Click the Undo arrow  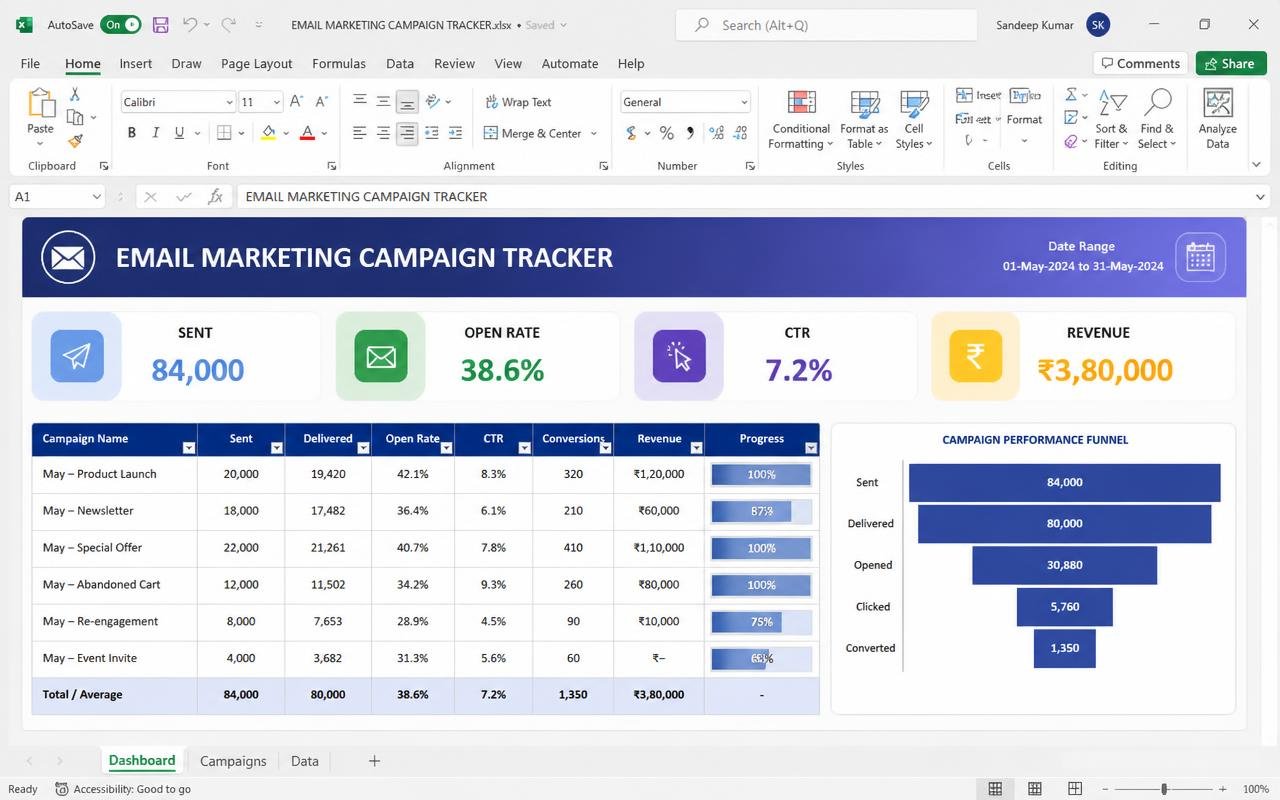(x=190, y=25)
